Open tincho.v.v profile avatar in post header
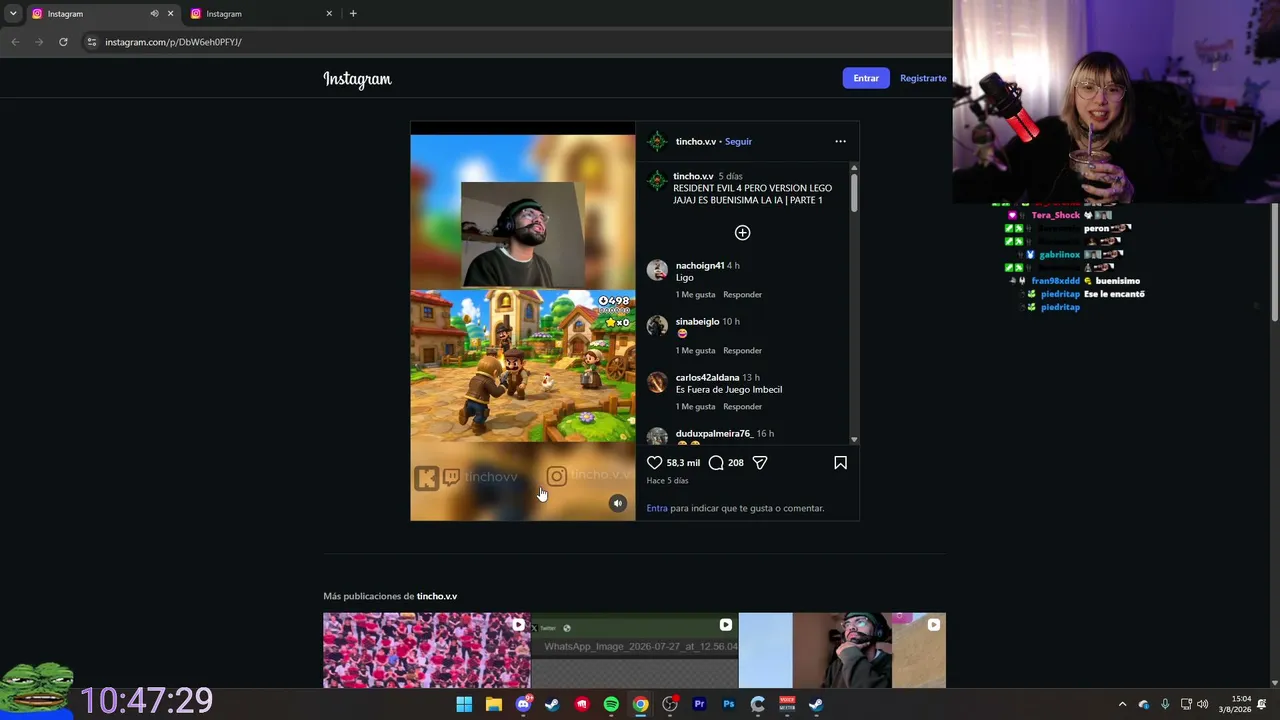This screenshot has width=1280, height=720. point(657,141)
